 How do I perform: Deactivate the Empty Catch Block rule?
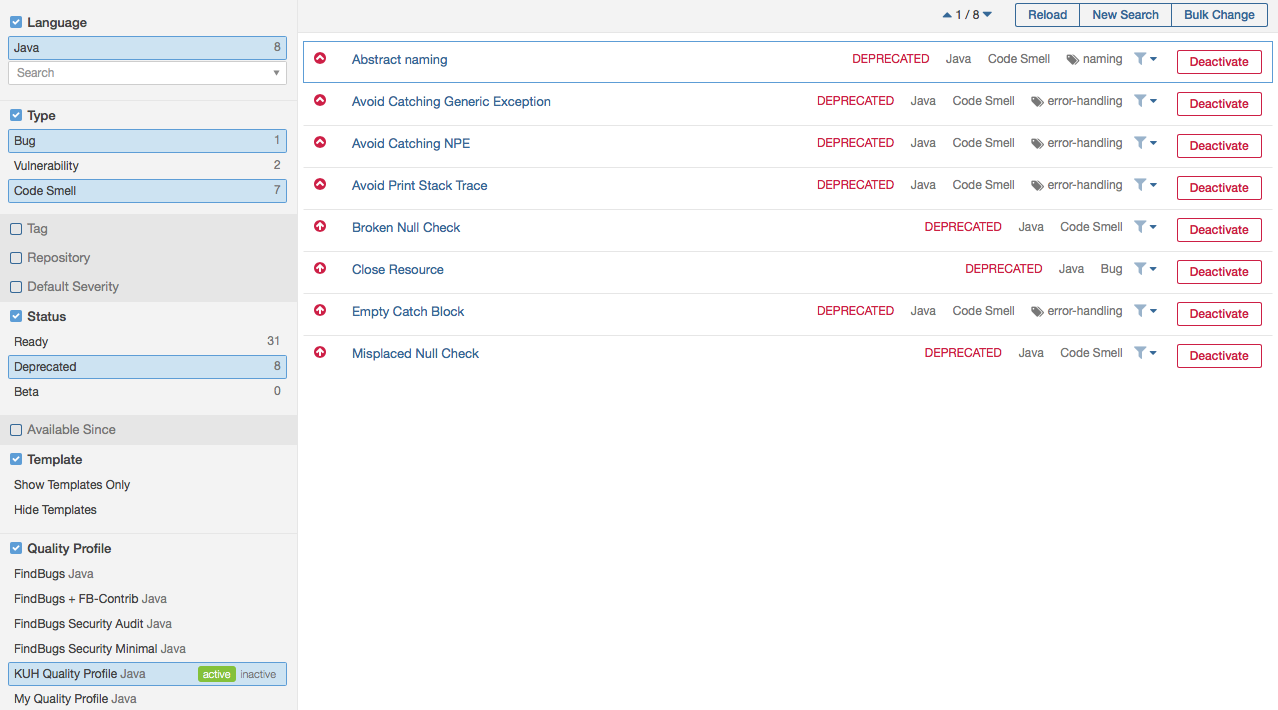[x=1218, y=314]
